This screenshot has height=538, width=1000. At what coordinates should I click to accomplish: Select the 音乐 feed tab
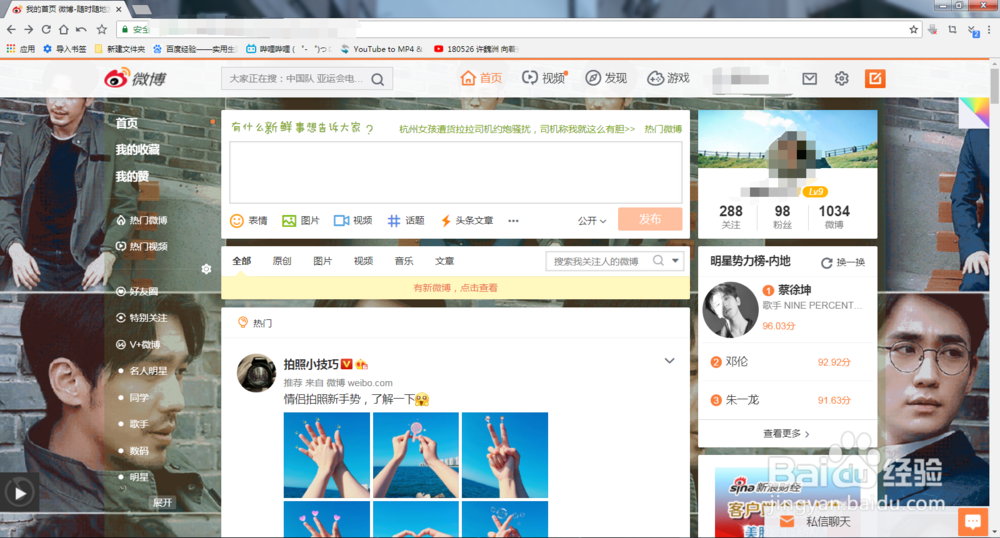tap(404, 261)
